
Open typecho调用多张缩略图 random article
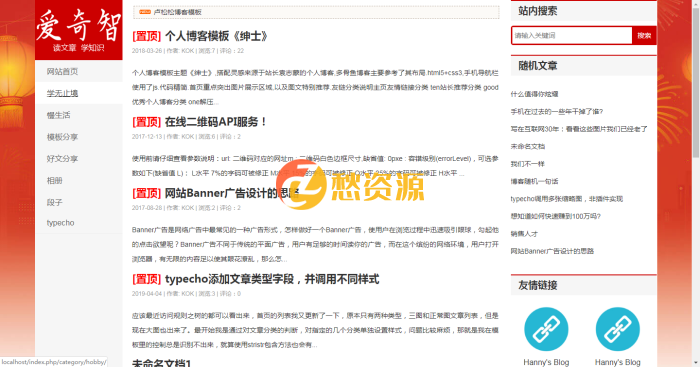point(567,199)
